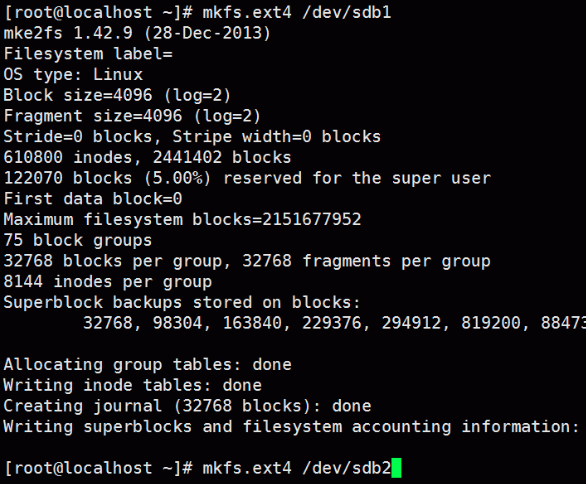Click the 'mke2fs 1.42.9 (28-Dec-2013)' version line
The height and width of the screenshot is (484, 586).
pos(137,33)
